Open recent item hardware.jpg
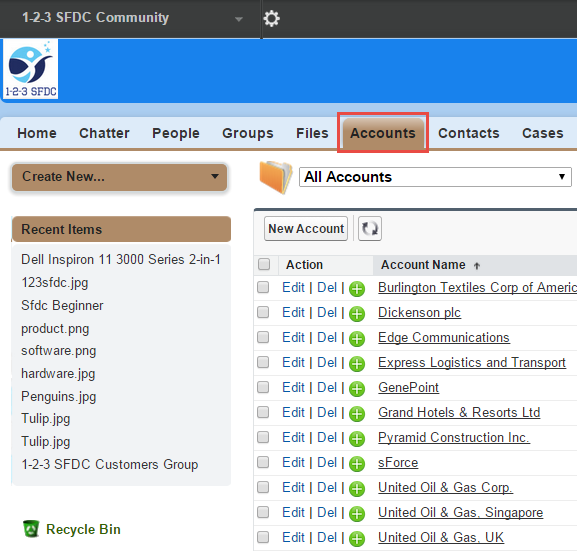 (58, 374)
